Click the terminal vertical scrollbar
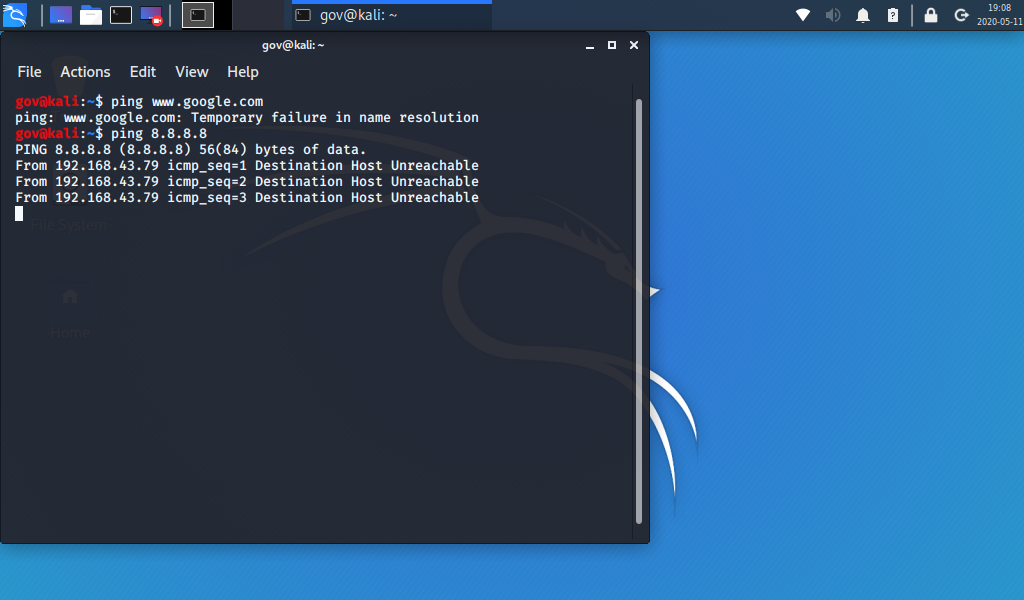This screenshot has width=1024, height=600. pyautogui.click(x=639, y=311)
